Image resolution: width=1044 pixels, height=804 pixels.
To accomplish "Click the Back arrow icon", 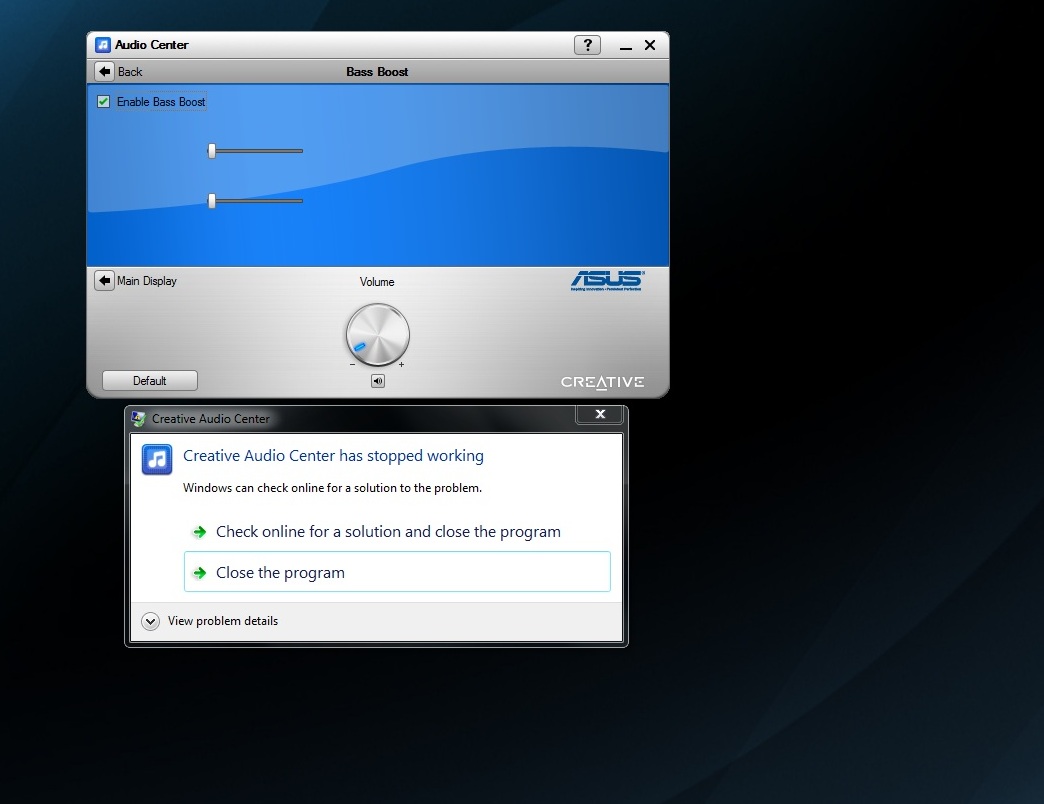I will pos(105,71).
